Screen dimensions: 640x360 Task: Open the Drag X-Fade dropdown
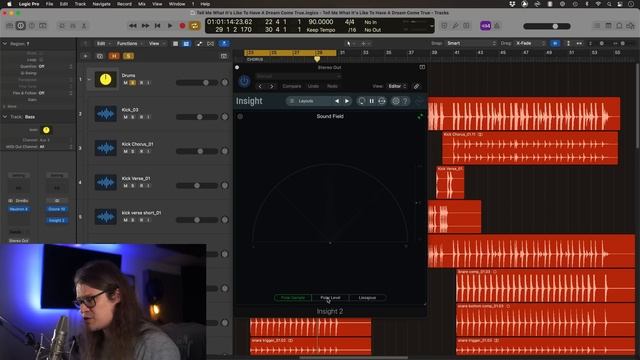[x=529, y=43]
